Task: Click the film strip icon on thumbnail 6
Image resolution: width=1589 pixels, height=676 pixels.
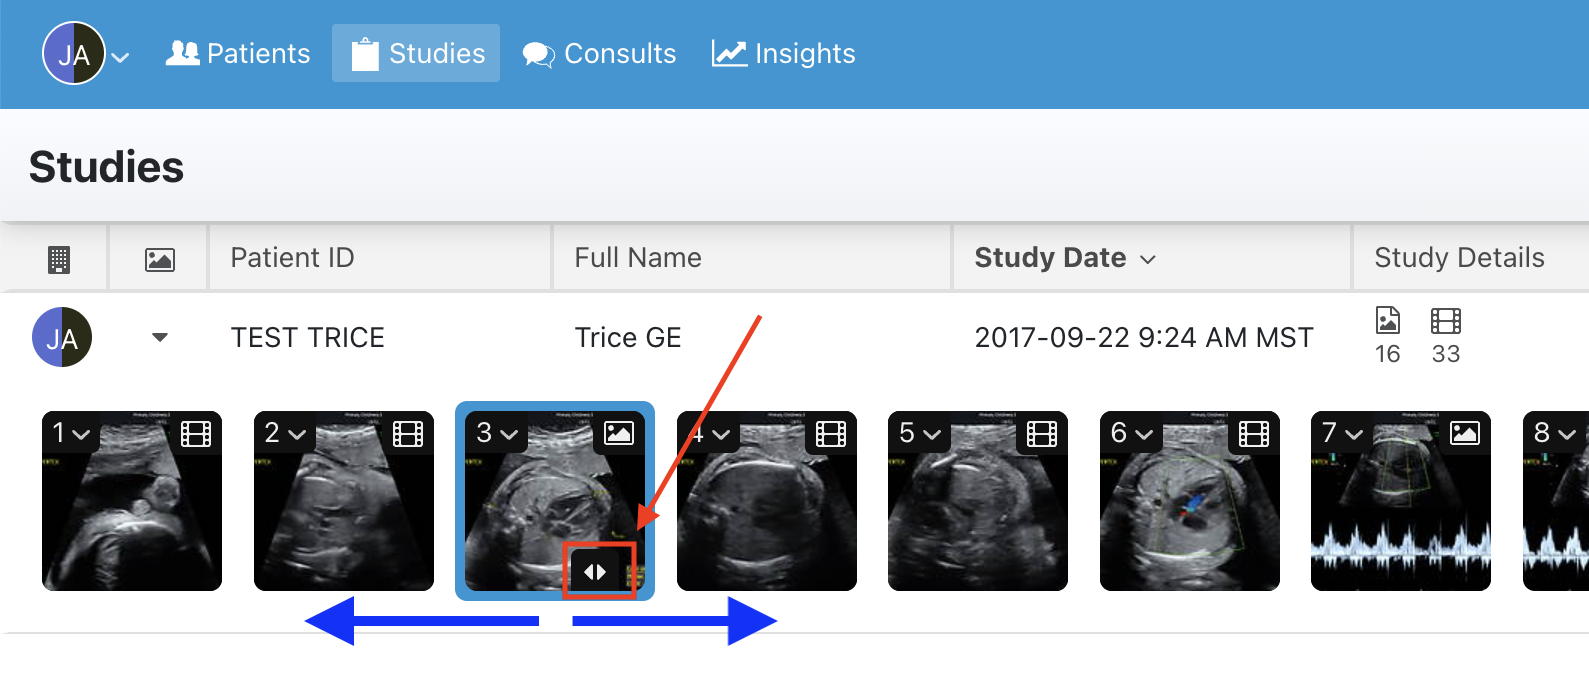Action: coord(1254,434)
